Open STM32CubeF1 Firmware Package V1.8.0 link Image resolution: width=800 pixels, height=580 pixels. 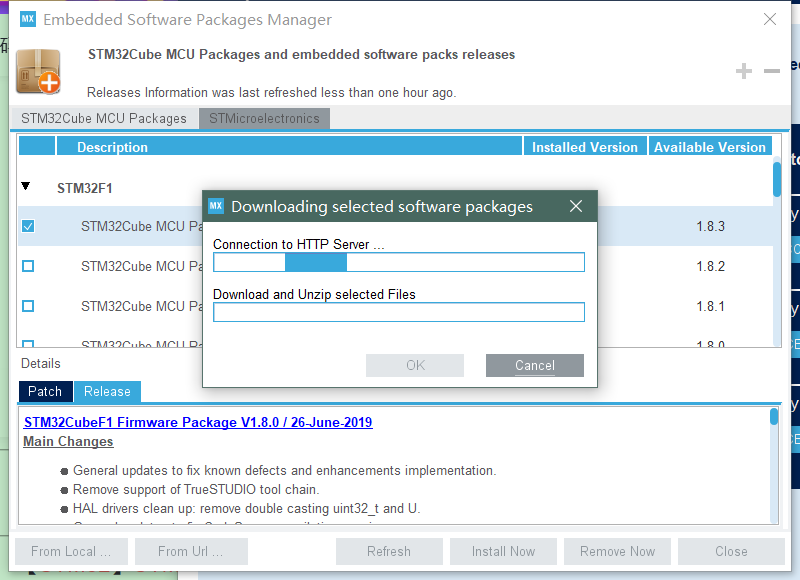click(x=198, y=422)
